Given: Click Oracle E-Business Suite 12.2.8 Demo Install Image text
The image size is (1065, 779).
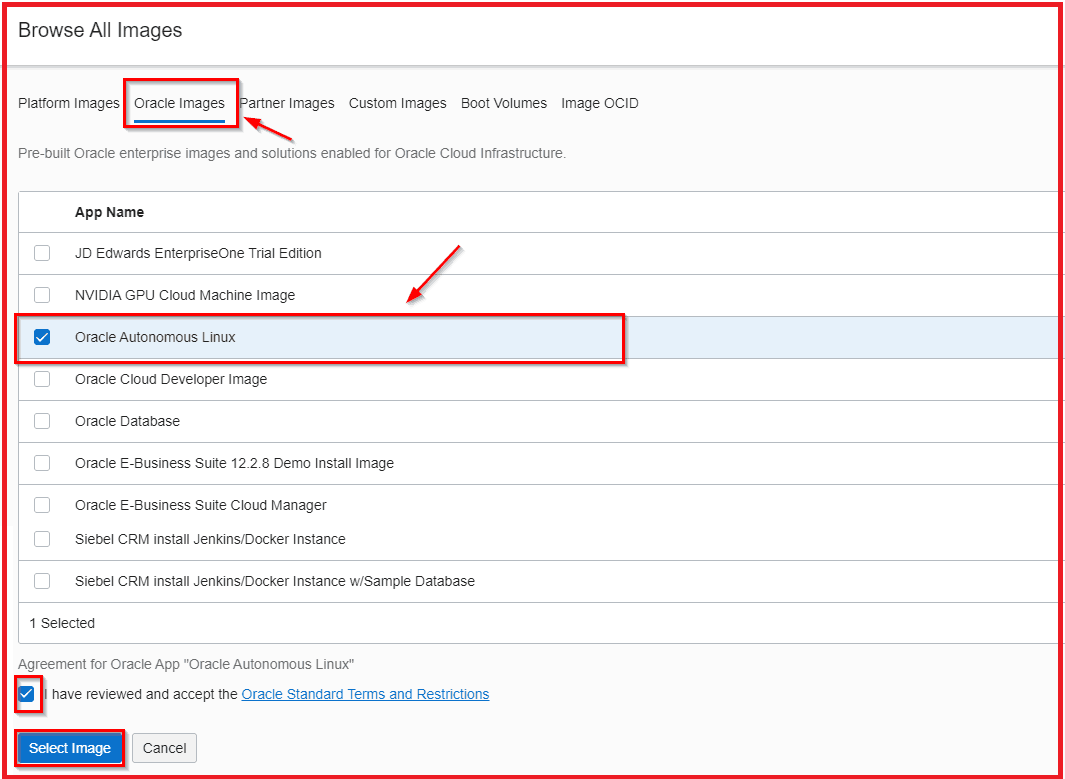Looking at the screenshot, I should point(234,463).
